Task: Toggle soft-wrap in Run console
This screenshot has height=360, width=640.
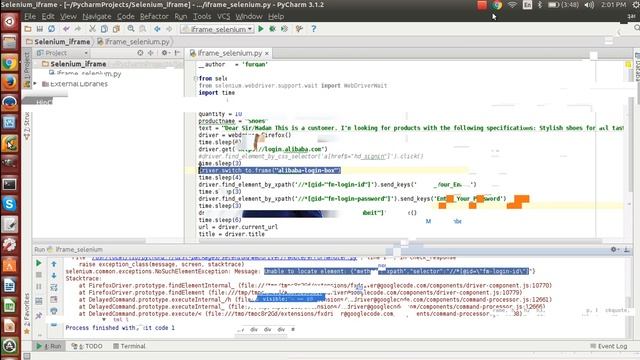Action: pyautogui.click(x=54, y=287)
